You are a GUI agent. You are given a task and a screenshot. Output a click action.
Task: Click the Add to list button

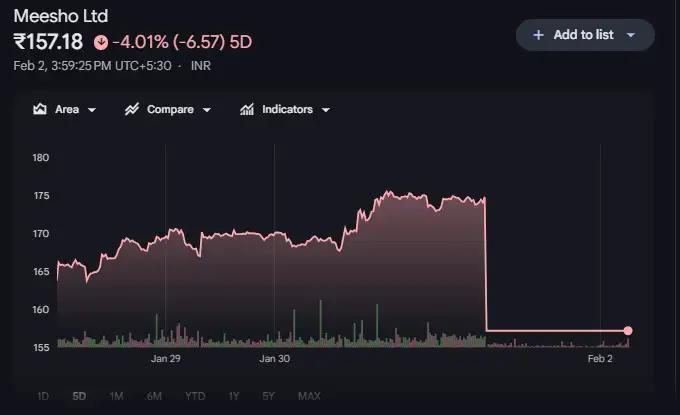pyautogui.click(x=585, y=35)
